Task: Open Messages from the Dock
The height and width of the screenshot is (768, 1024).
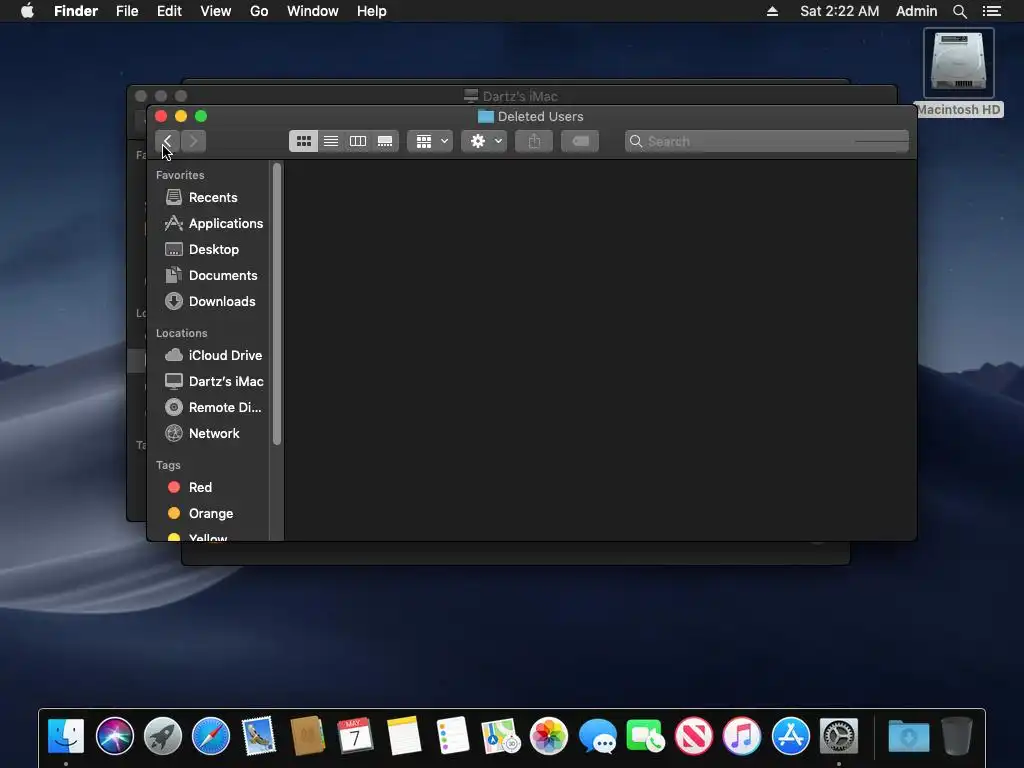Action: (x=597, y=736)
